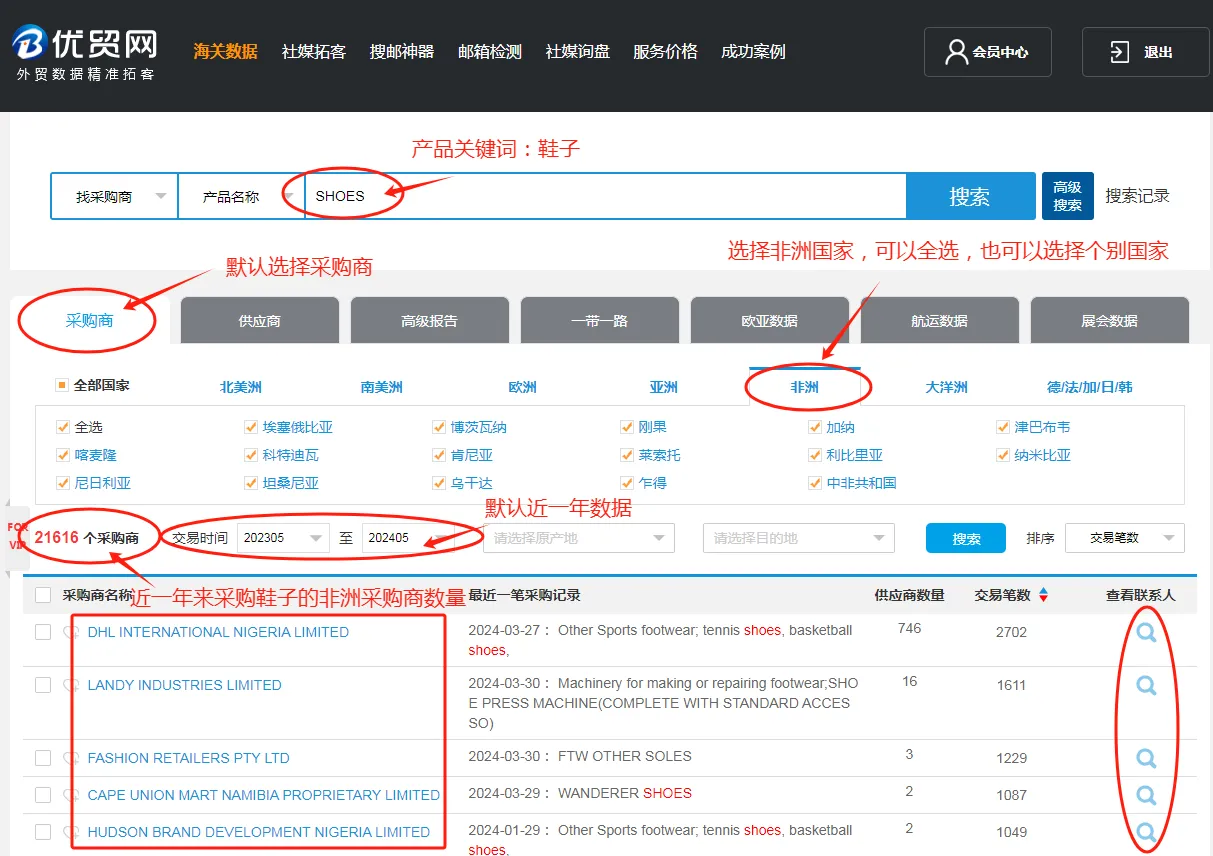Click the 优贸网 logo
1213x856 pixels.
[x=85, y=52]
